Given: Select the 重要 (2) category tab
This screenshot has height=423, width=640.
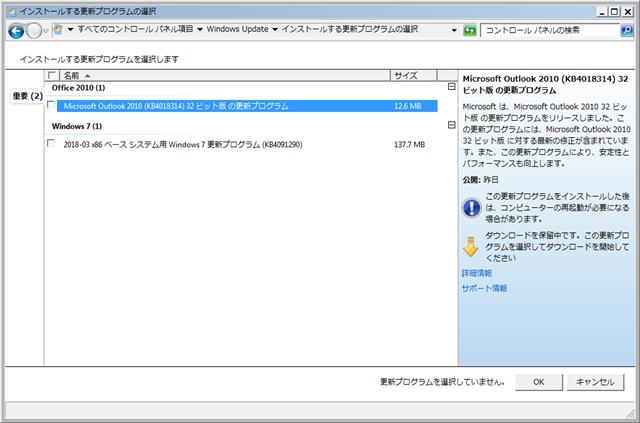Looking at the screenshot, I should click(x=27, y=96).
